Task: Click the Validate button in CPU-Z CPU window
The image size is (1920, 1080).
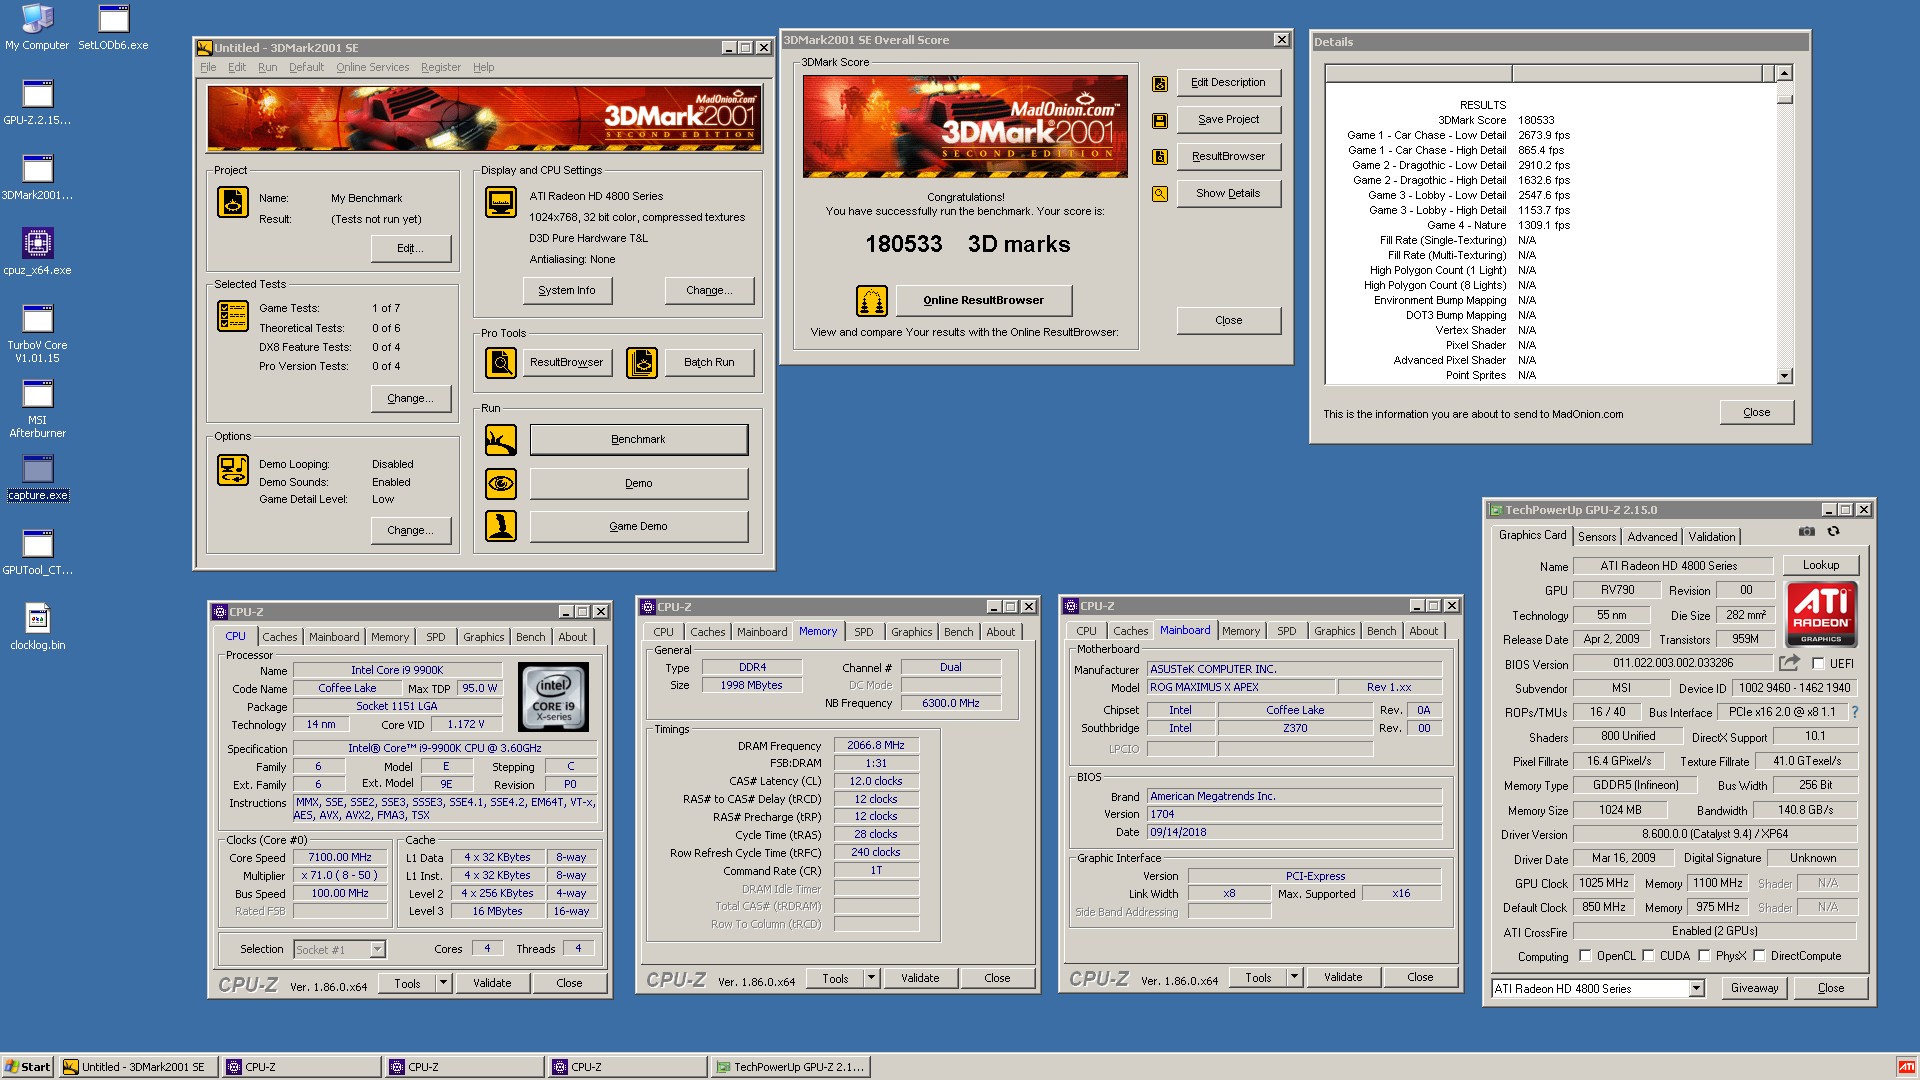Action: click(x=492, y=983)
